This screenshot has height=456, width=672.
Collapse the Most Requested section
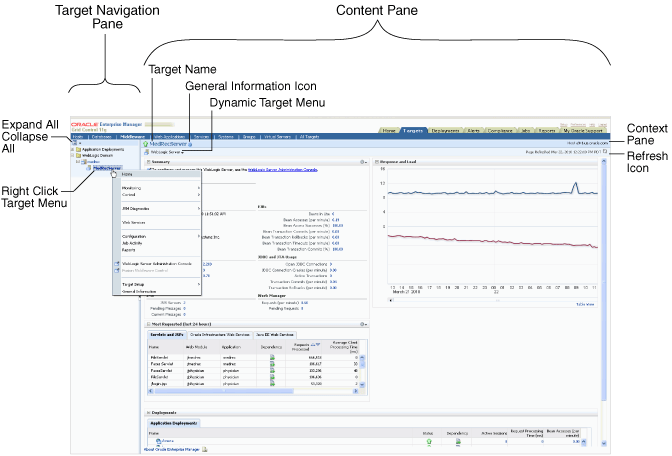pos(149,324)
